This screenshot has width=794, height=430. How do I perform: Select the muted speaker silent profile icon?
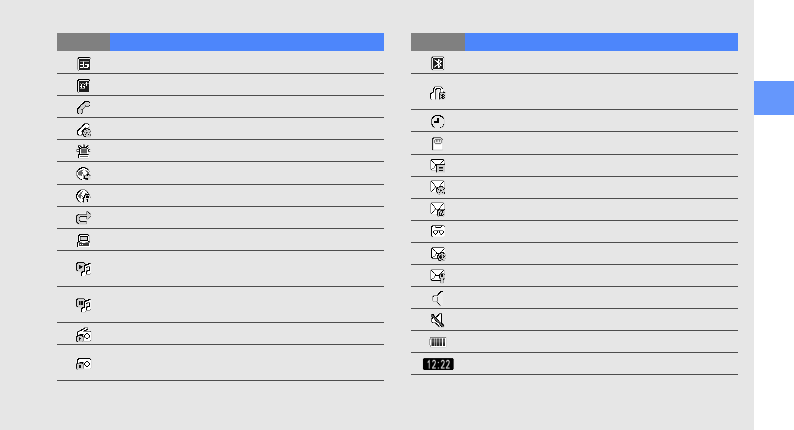click(438, 320)
